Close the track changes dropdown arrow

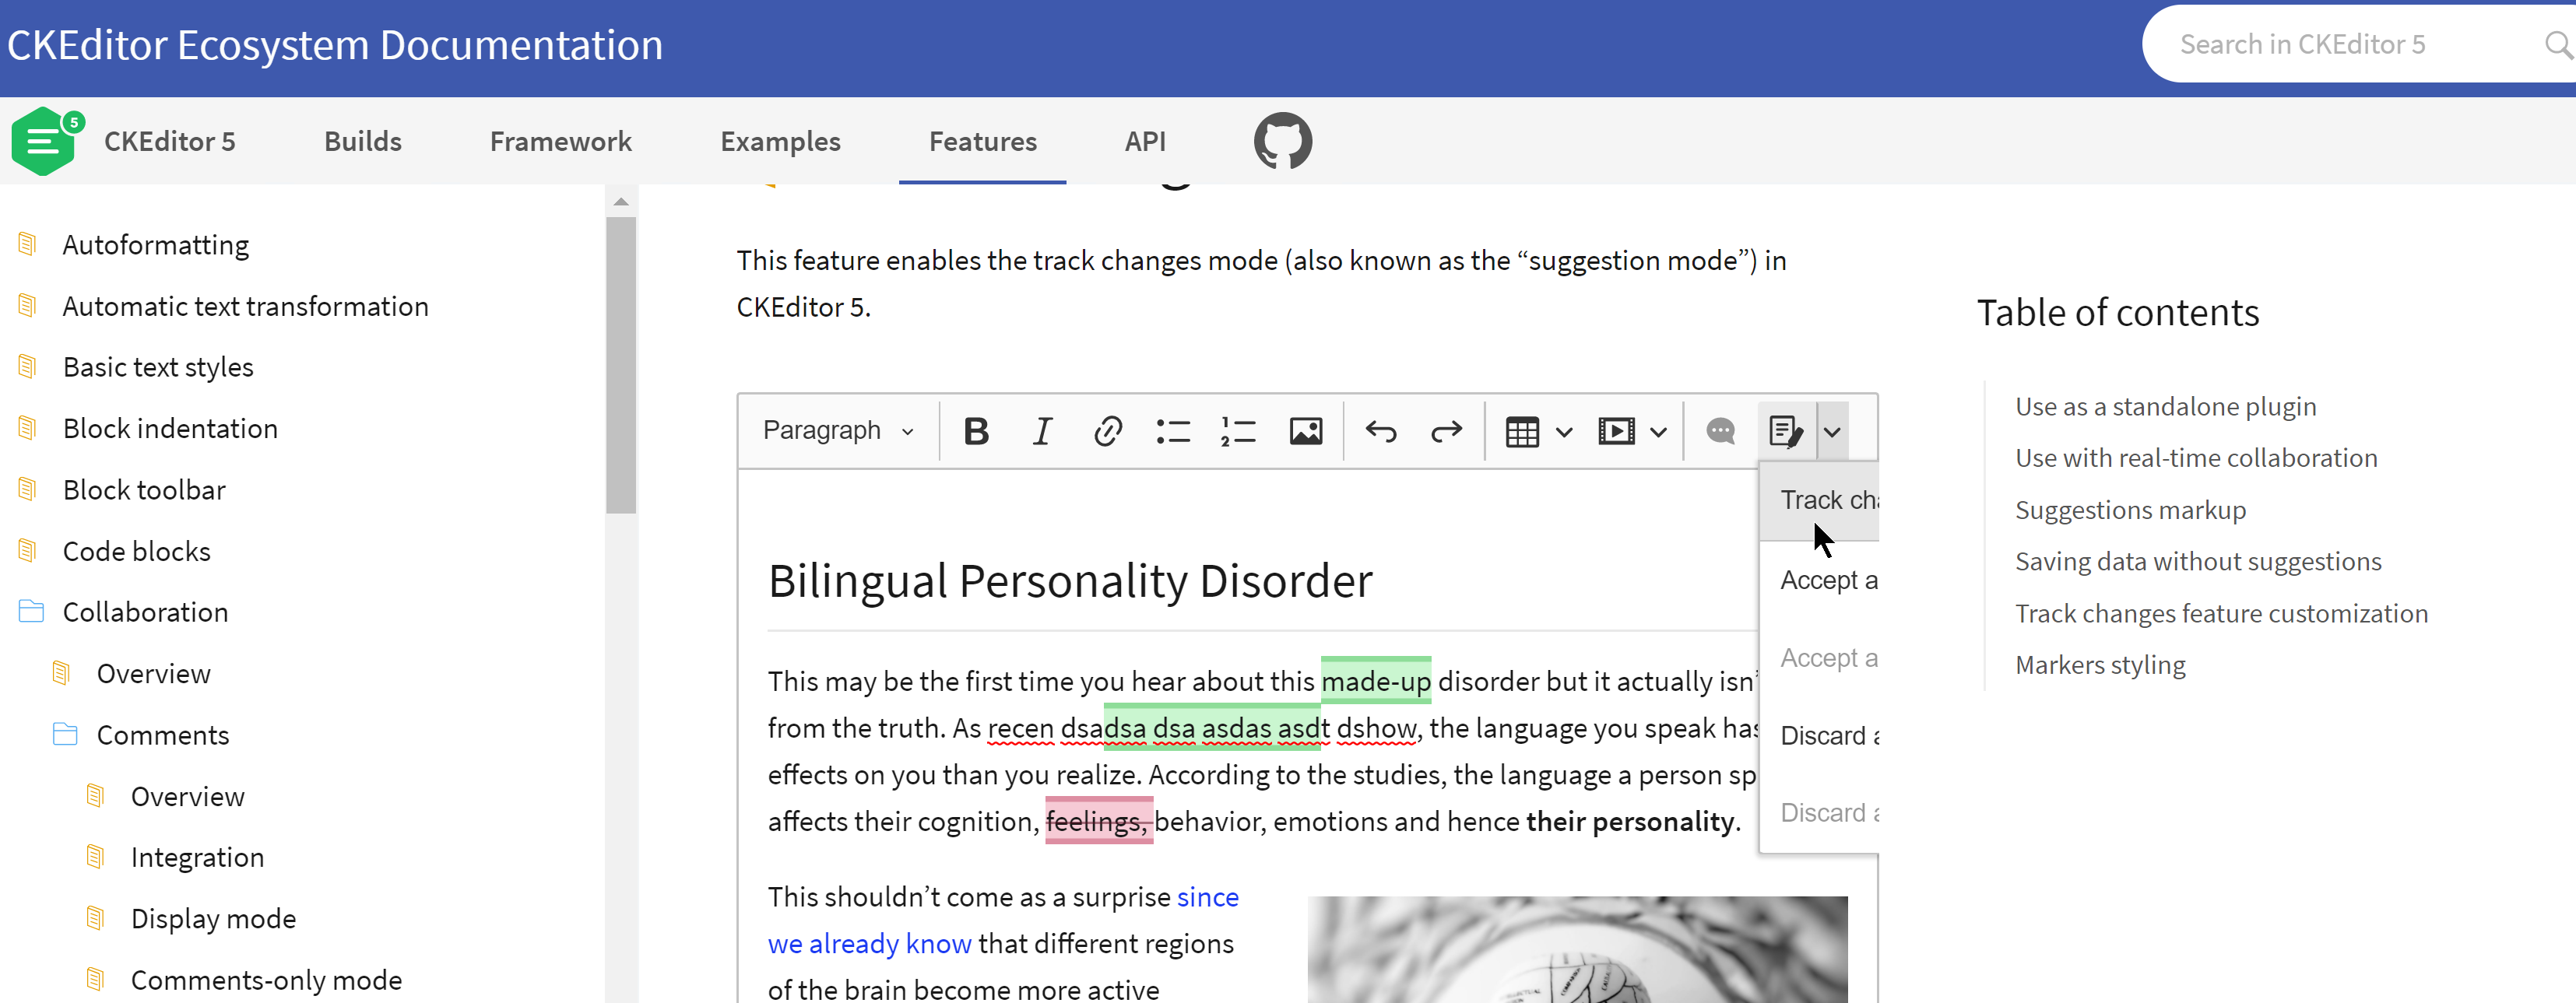[1832, 431]
